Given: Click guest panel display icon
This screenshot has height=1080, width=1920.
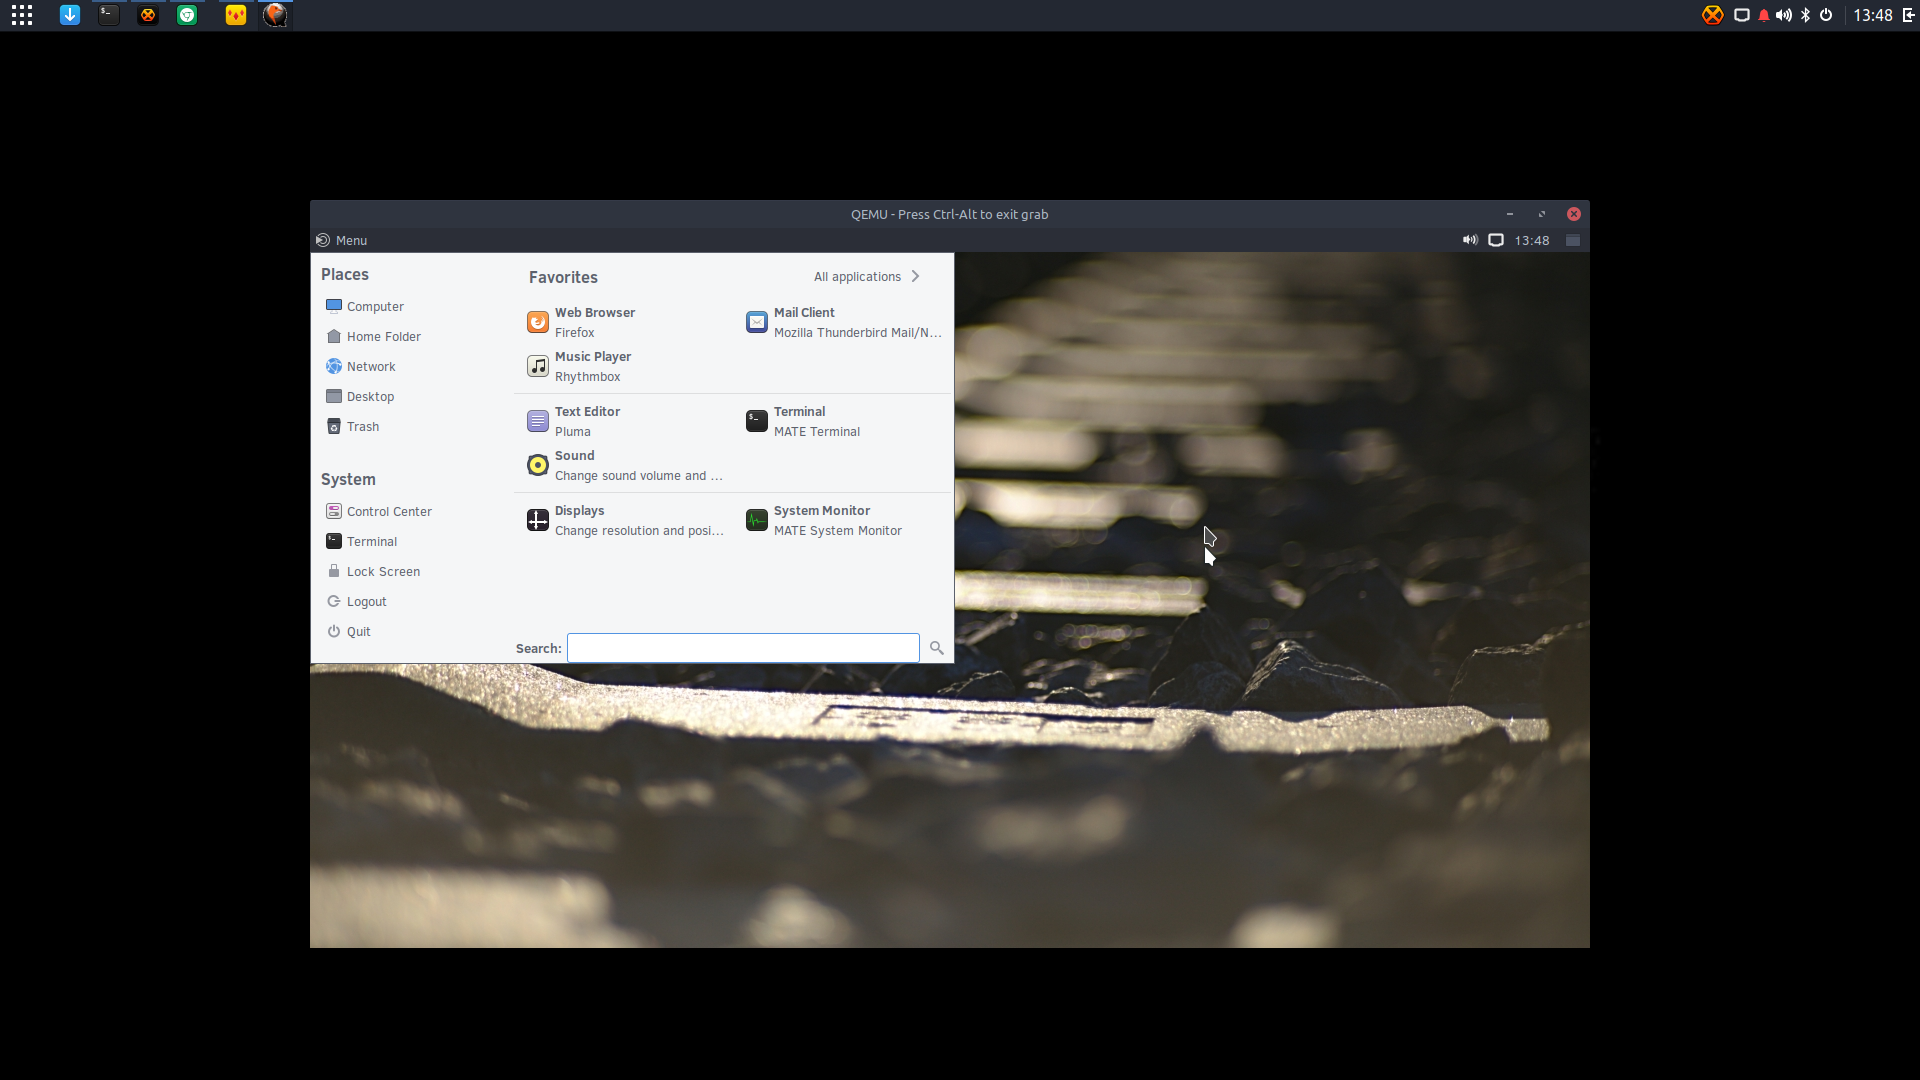Looking at the screenshot, I should pos(1496,240).
